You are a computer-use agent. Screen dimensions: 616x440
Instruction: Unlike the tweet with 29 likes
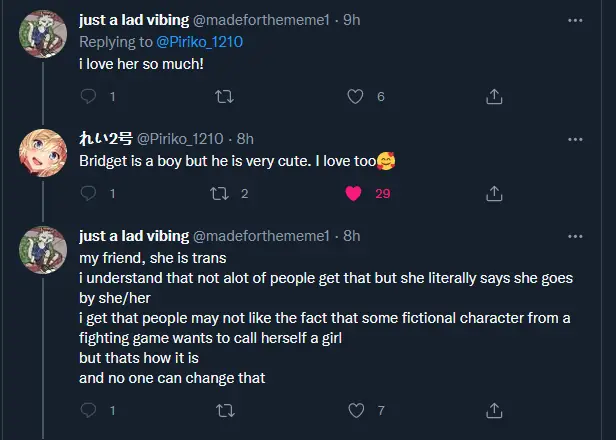[354, 194]
